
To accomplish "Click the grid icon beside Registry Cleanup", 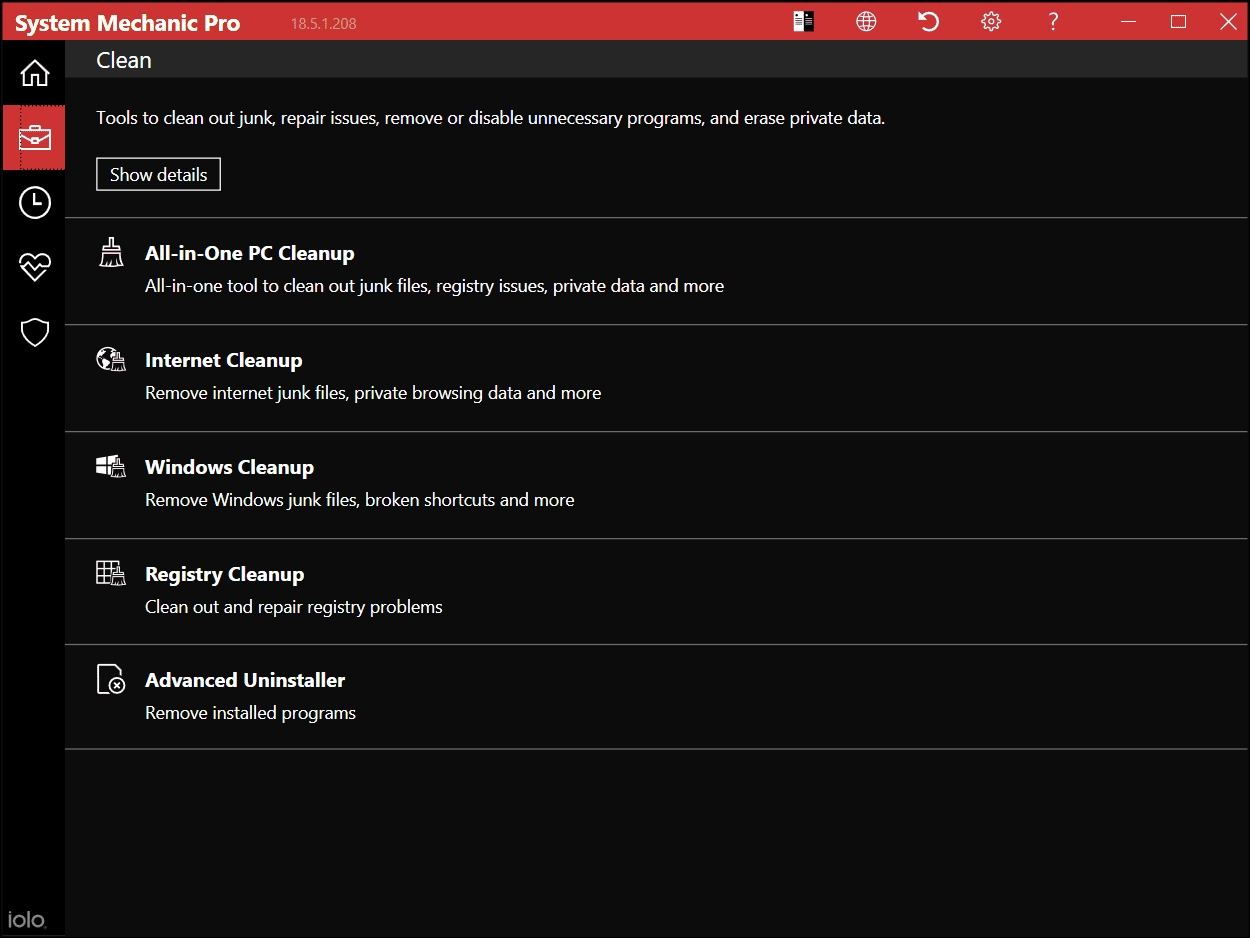I will coord(111,573).
